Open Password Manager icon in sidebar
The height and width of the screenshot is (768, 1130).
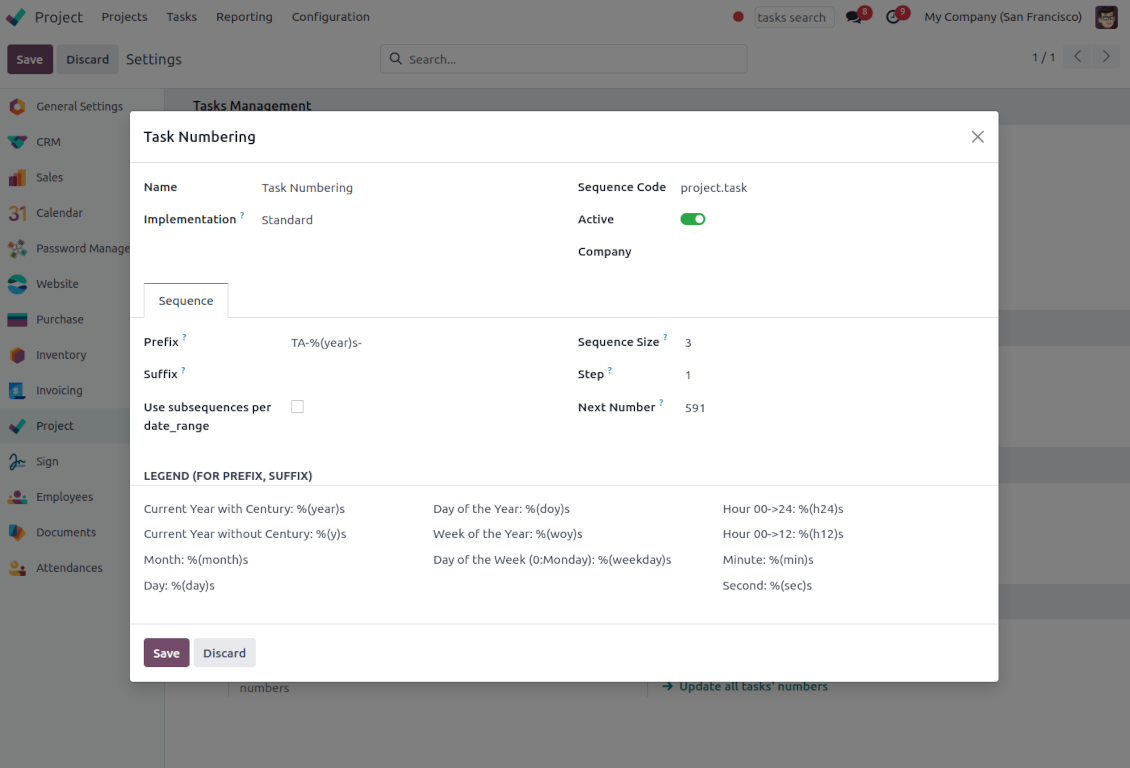[17, 249]
